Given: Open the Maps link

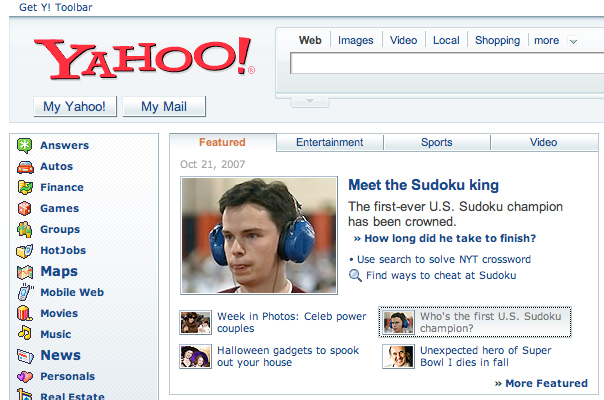Looking at the screenshot, I should pyautogui.click(x=59, y=272).
